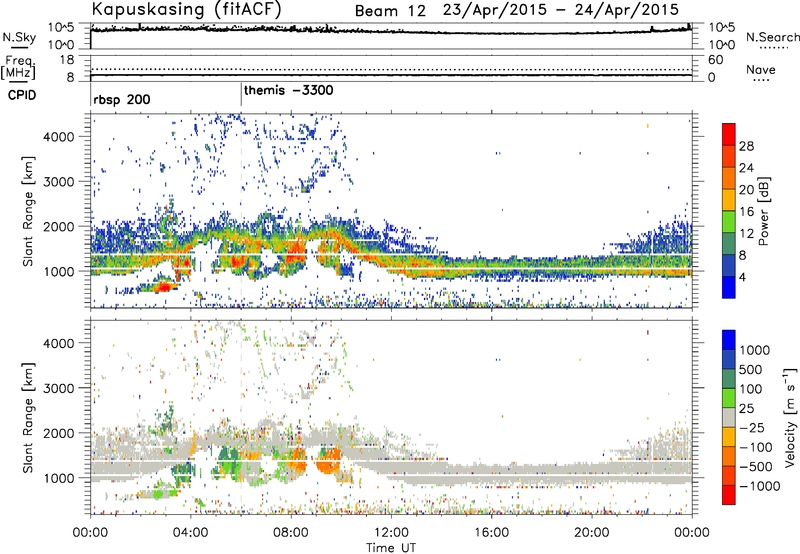Click the '20:00' time axis tick label

591,533
